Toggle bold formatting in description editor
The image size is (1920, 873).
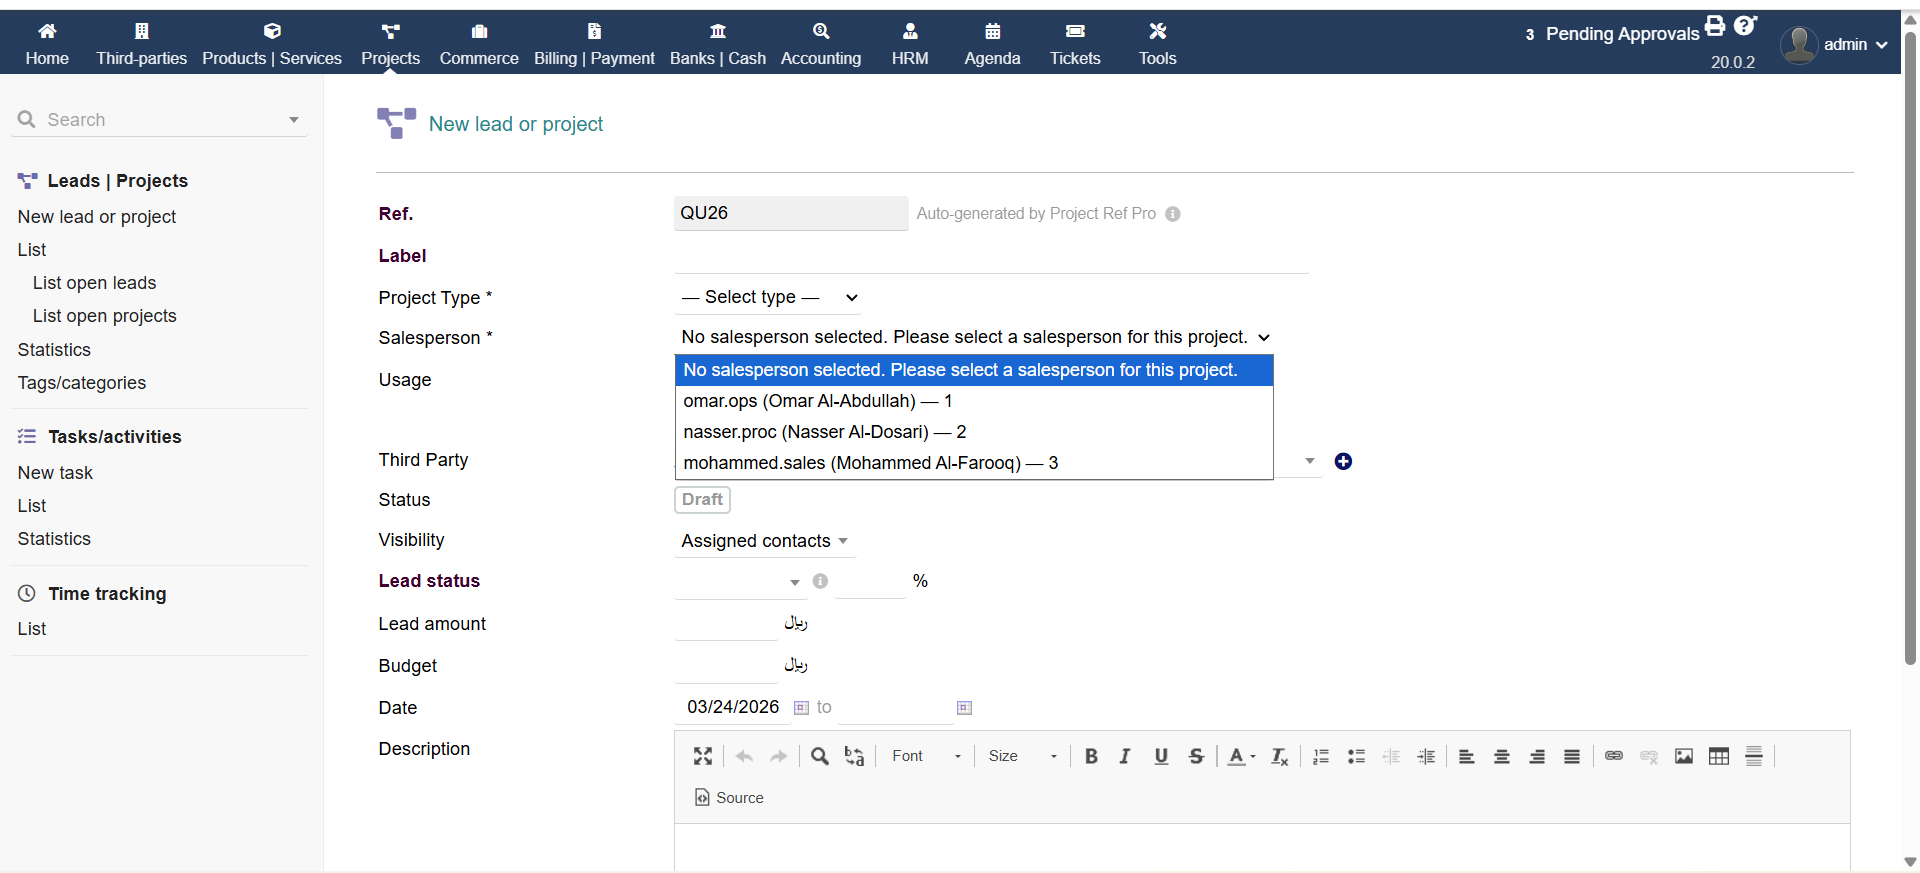pos(1091,756)
